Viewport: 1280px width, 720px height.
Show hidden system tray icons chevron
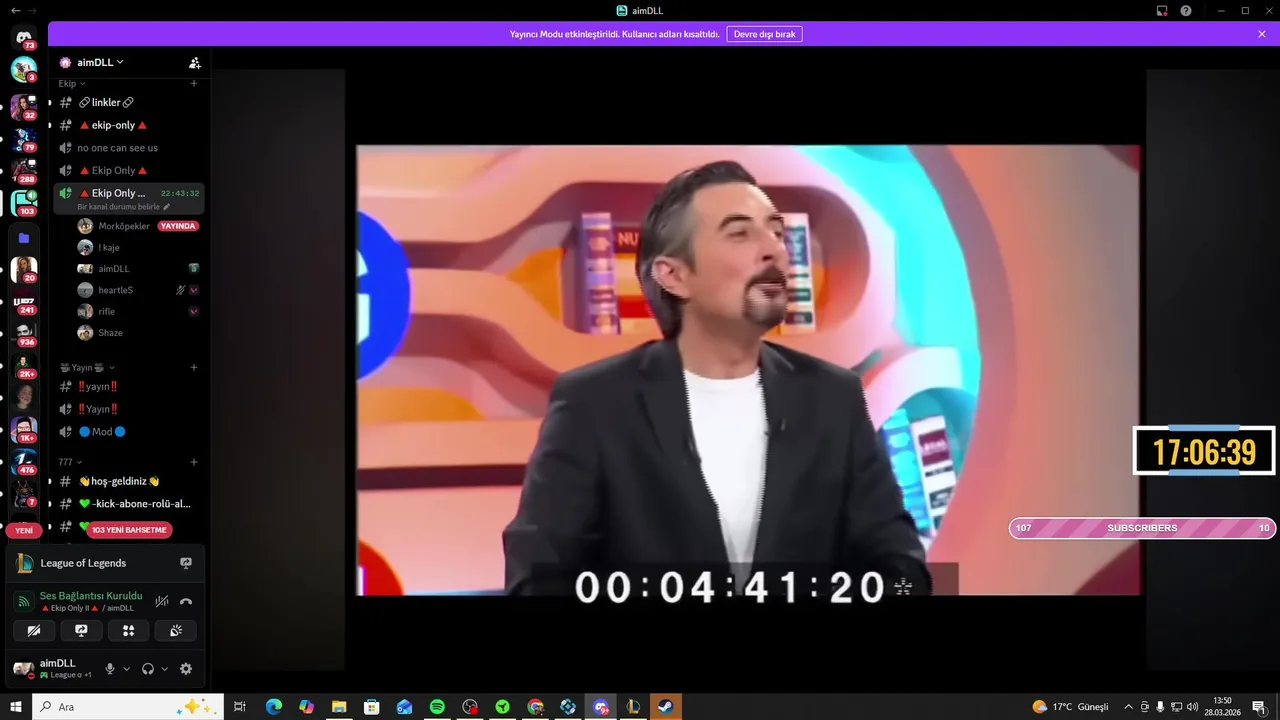coord(1129,707)
